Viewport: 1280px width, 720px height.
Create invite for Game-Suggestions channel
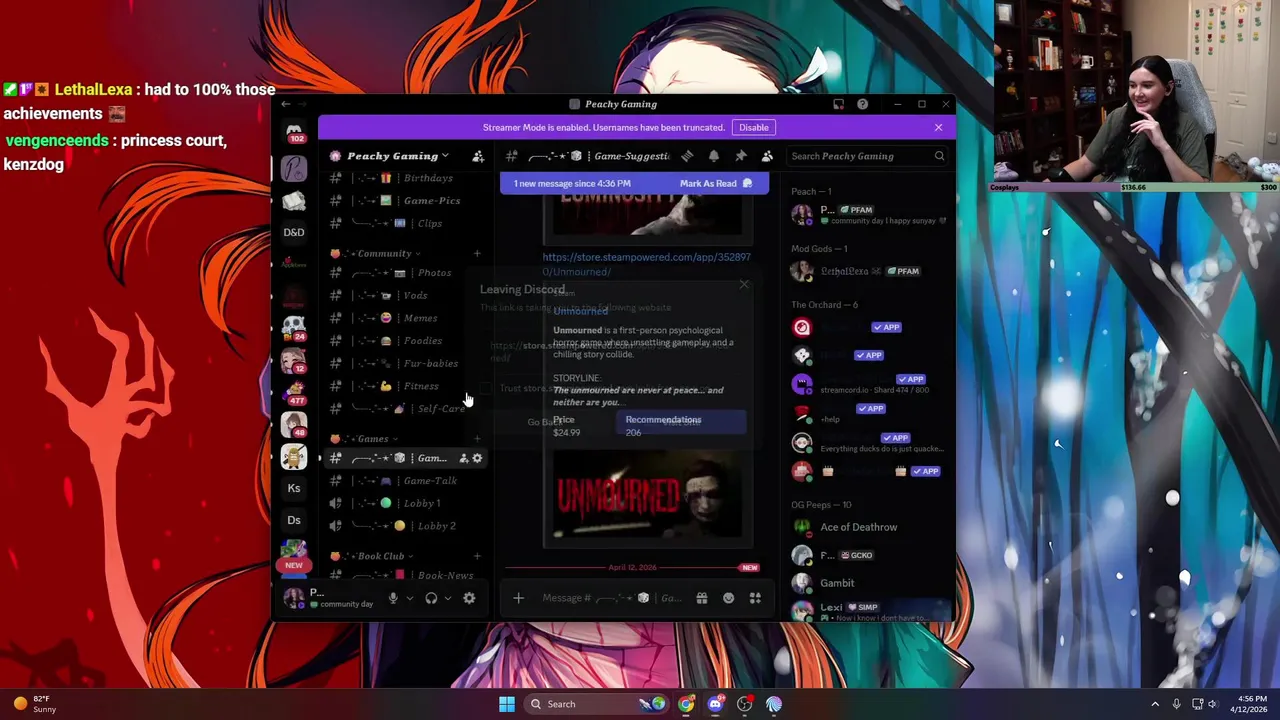(x=463, y=458)
